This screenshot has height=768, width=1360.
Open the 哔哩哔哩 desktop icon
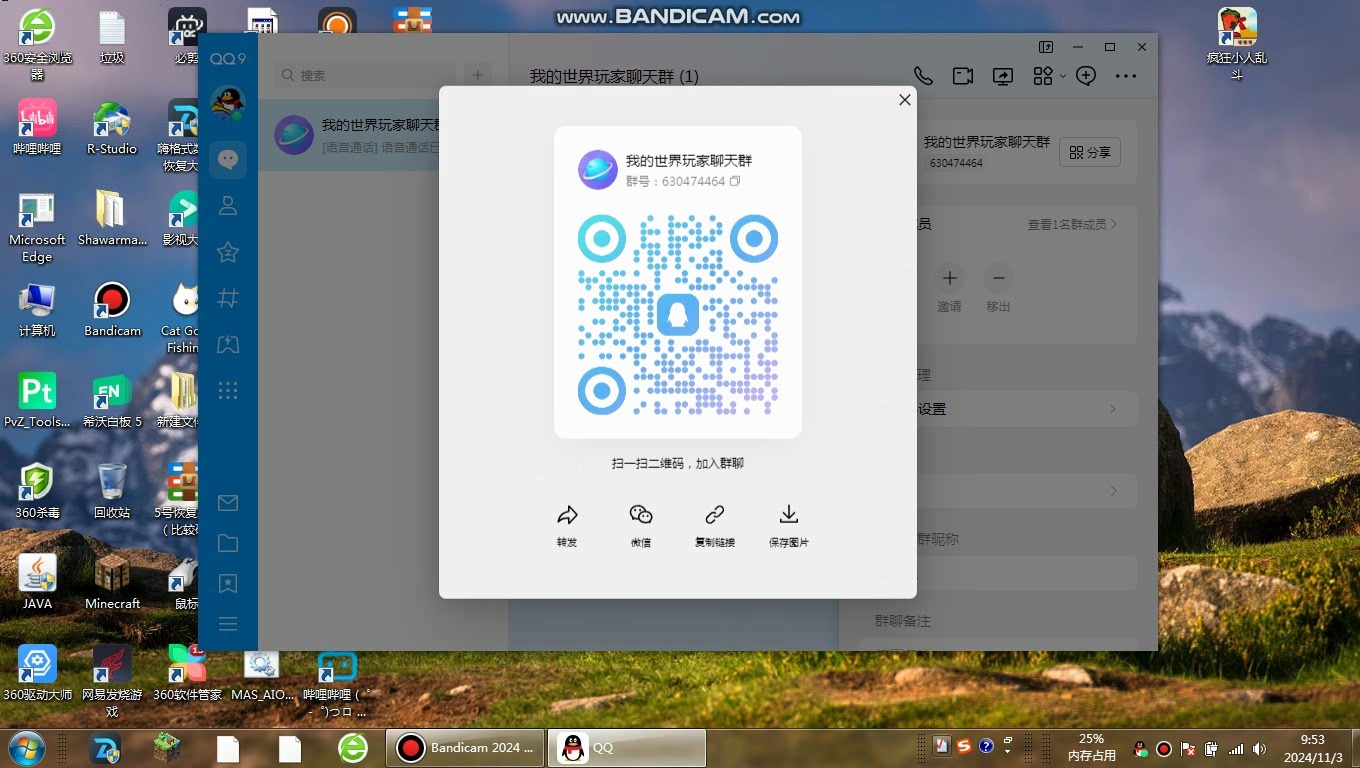[x=37, y=127]
